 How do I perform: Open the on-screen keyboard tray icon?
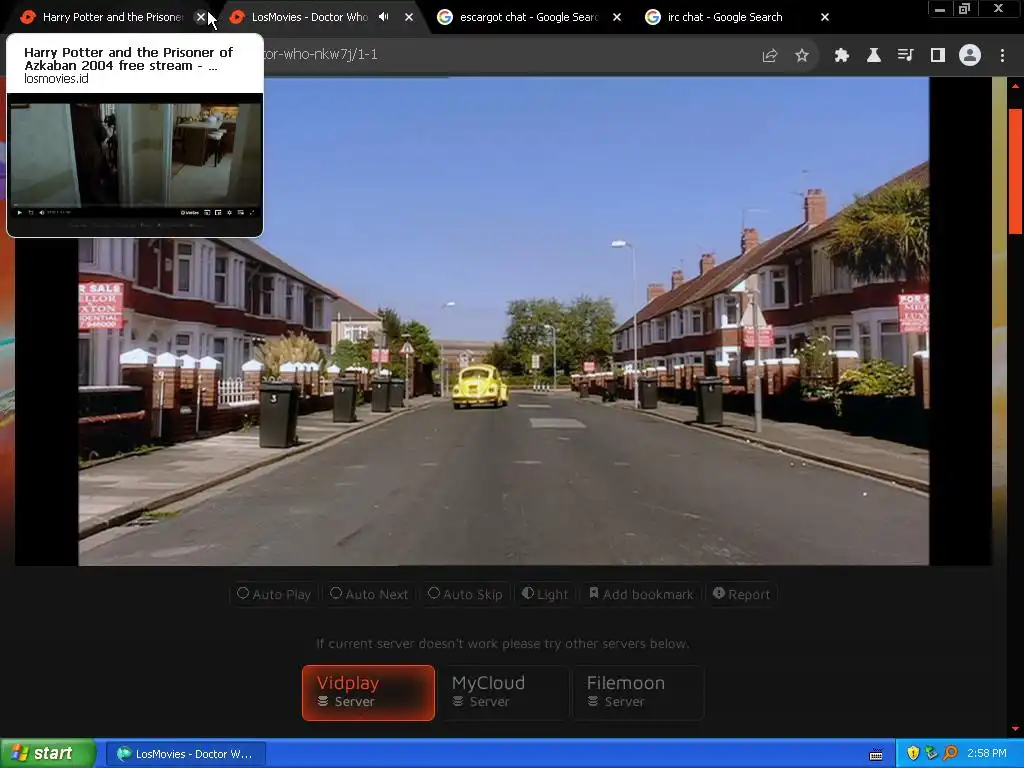pos(876,754)
